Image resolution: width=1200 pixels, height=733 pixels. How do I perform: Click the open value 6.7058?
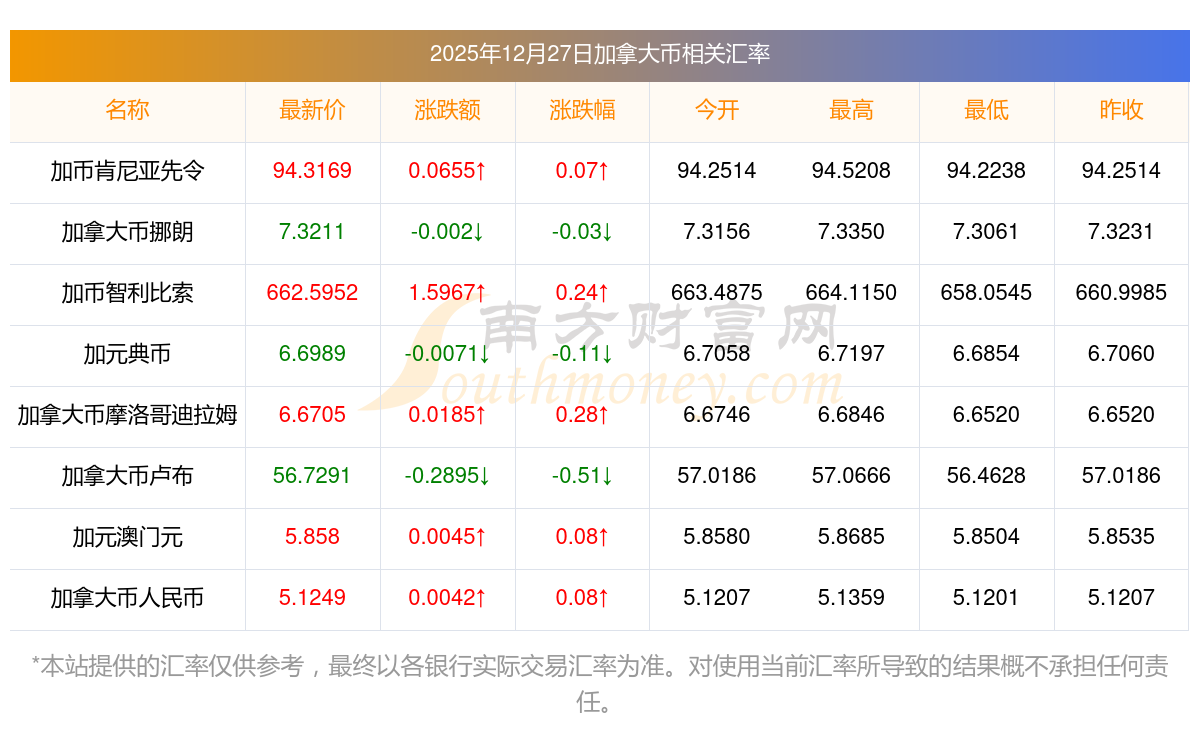717,354
